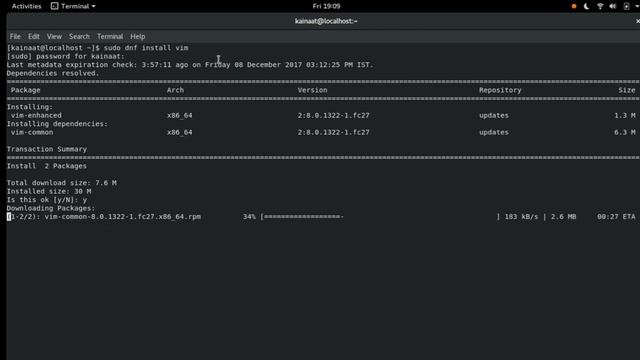Click the 'Installed size: 30 M' line

tap(49, 191)
